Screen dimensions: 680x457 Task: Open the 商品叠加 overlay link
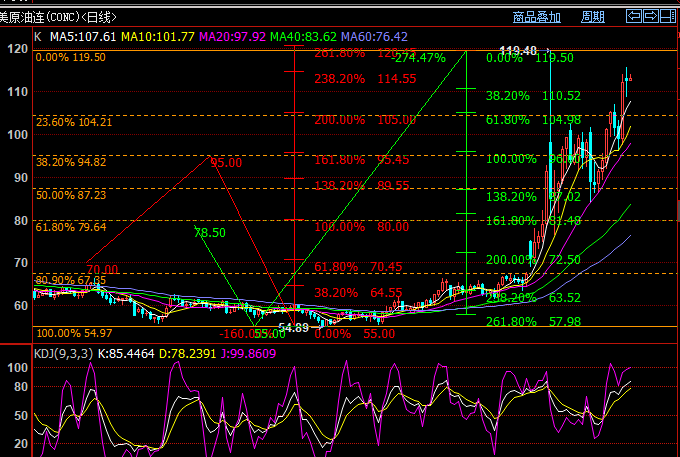point(536,17)
